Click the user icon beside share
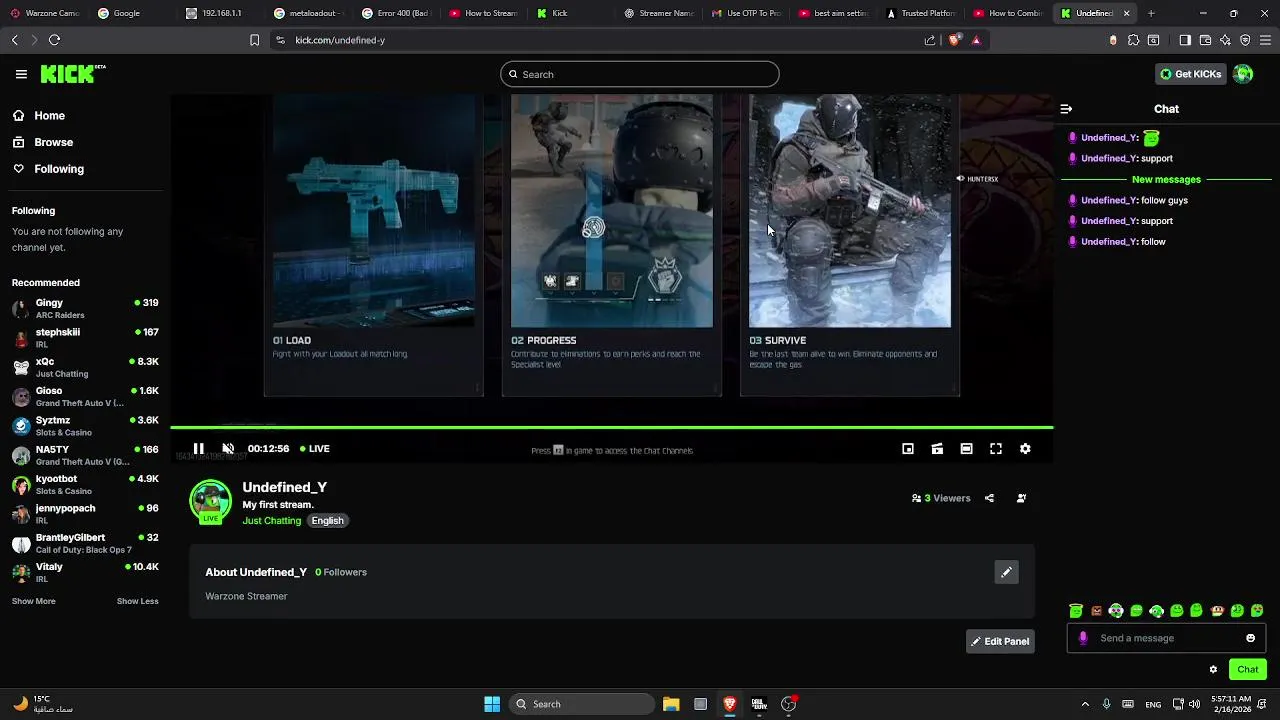Screen dimensions: 1280x720 point(1021,498)
